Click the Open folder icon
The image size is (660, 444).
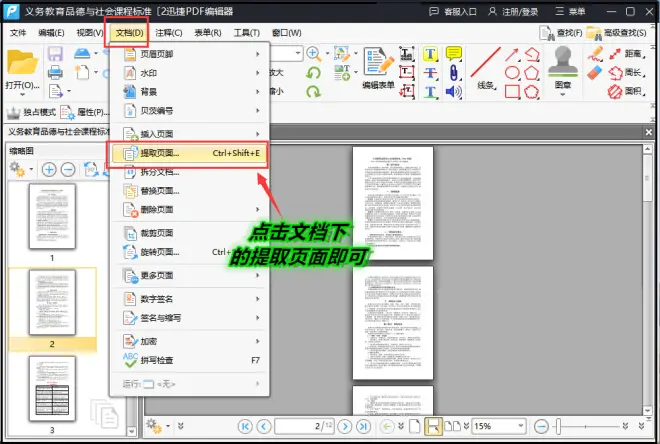22,62
